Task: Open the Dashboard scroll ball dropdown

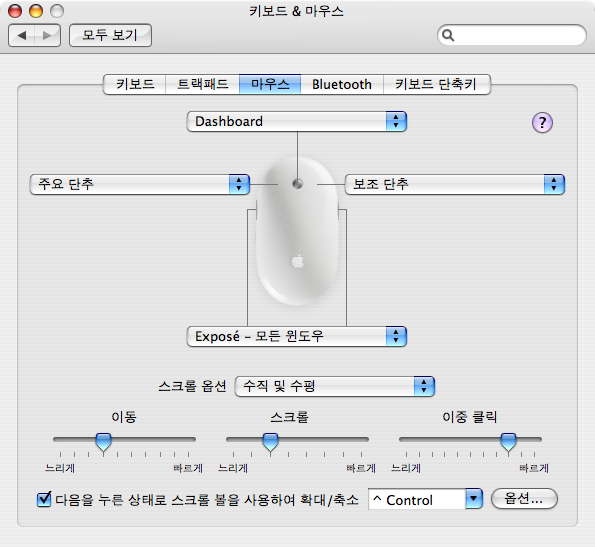Action: pyautogui.click(x=297, y=121)
